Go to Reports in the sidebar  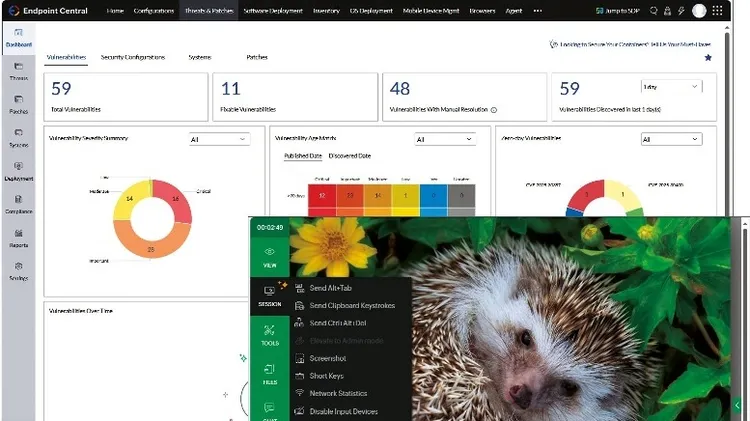pos(18,236)
